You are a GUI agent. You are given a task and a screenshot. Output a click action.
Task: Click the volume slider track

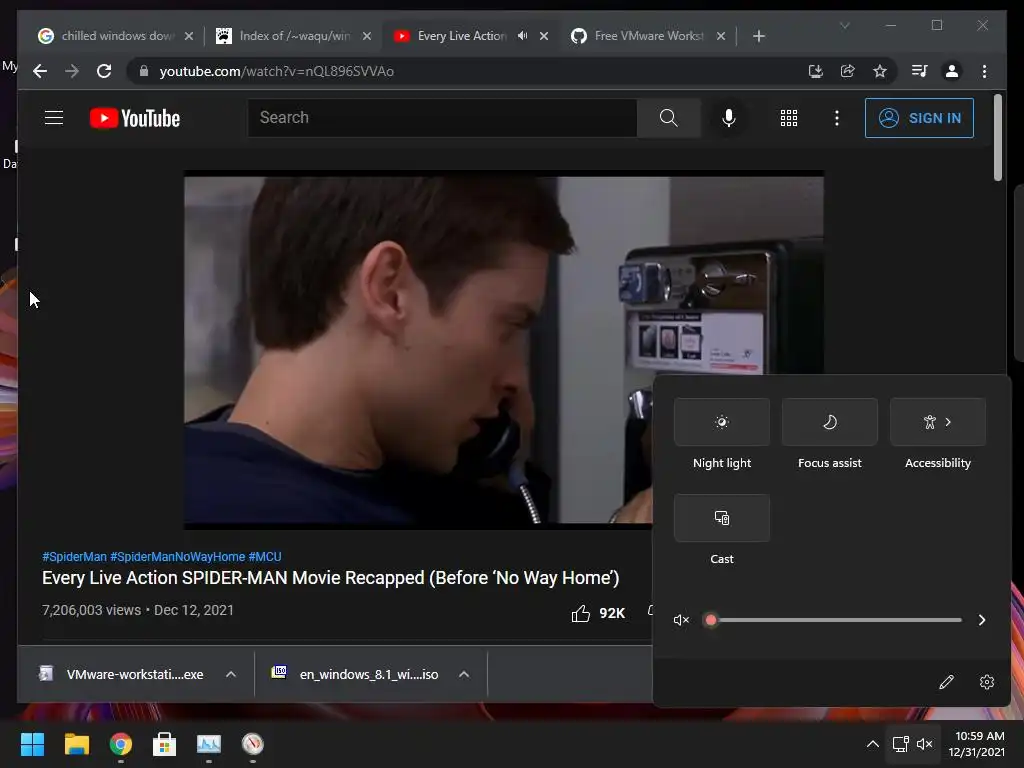pos(836,620)
